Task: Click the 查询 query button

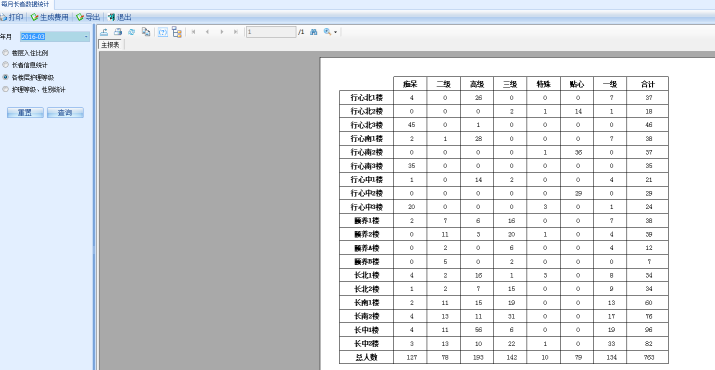Action: coord(65,113)
